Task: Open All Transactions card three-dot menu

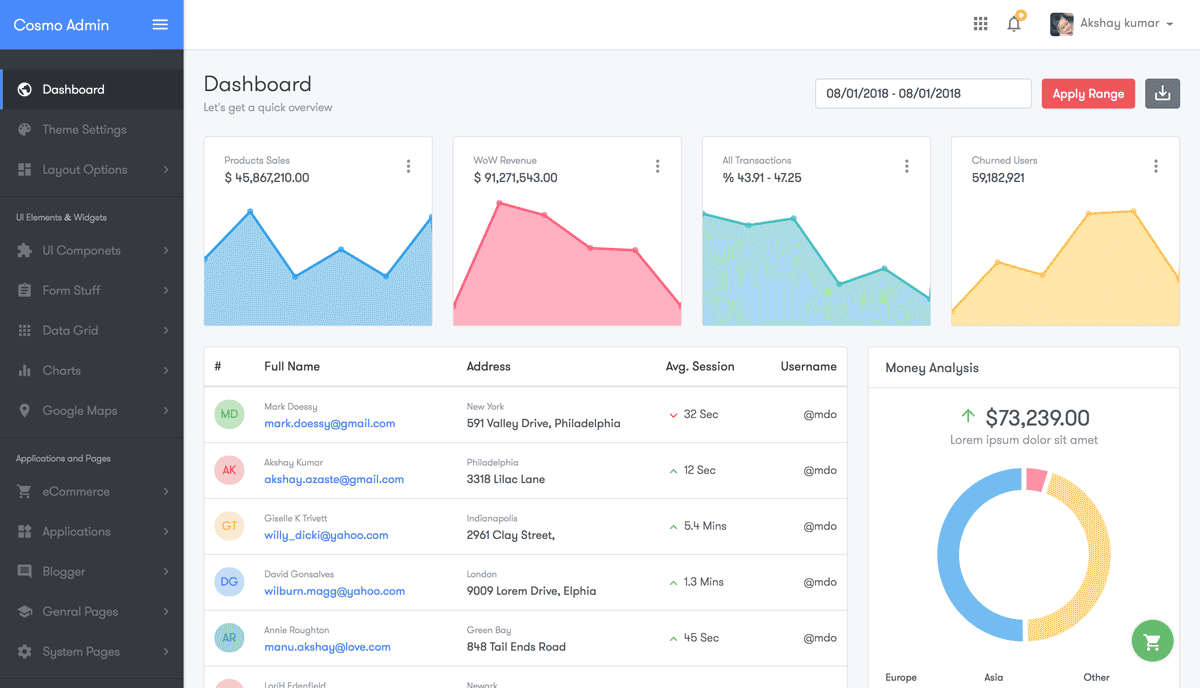Action: (x=906, y=167)
